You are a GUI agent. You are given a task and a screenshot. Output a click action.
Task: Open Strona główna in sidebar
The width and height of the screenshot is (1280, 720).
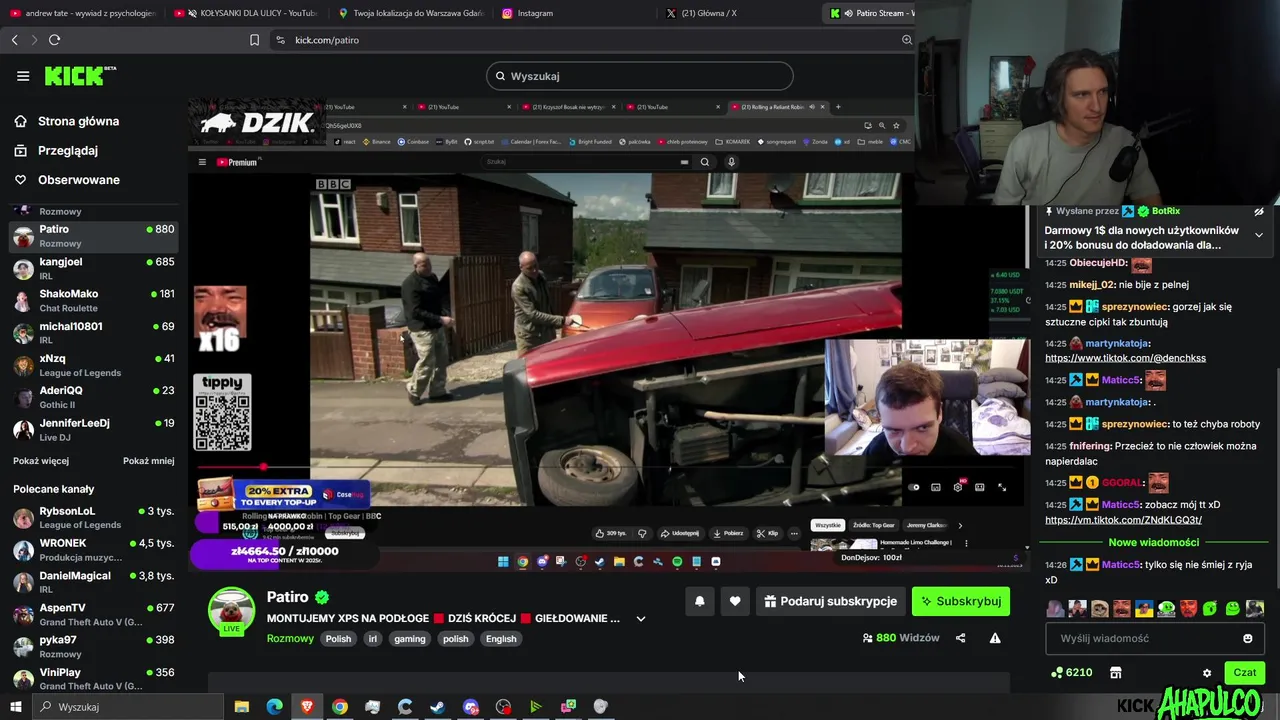[78, 121]
